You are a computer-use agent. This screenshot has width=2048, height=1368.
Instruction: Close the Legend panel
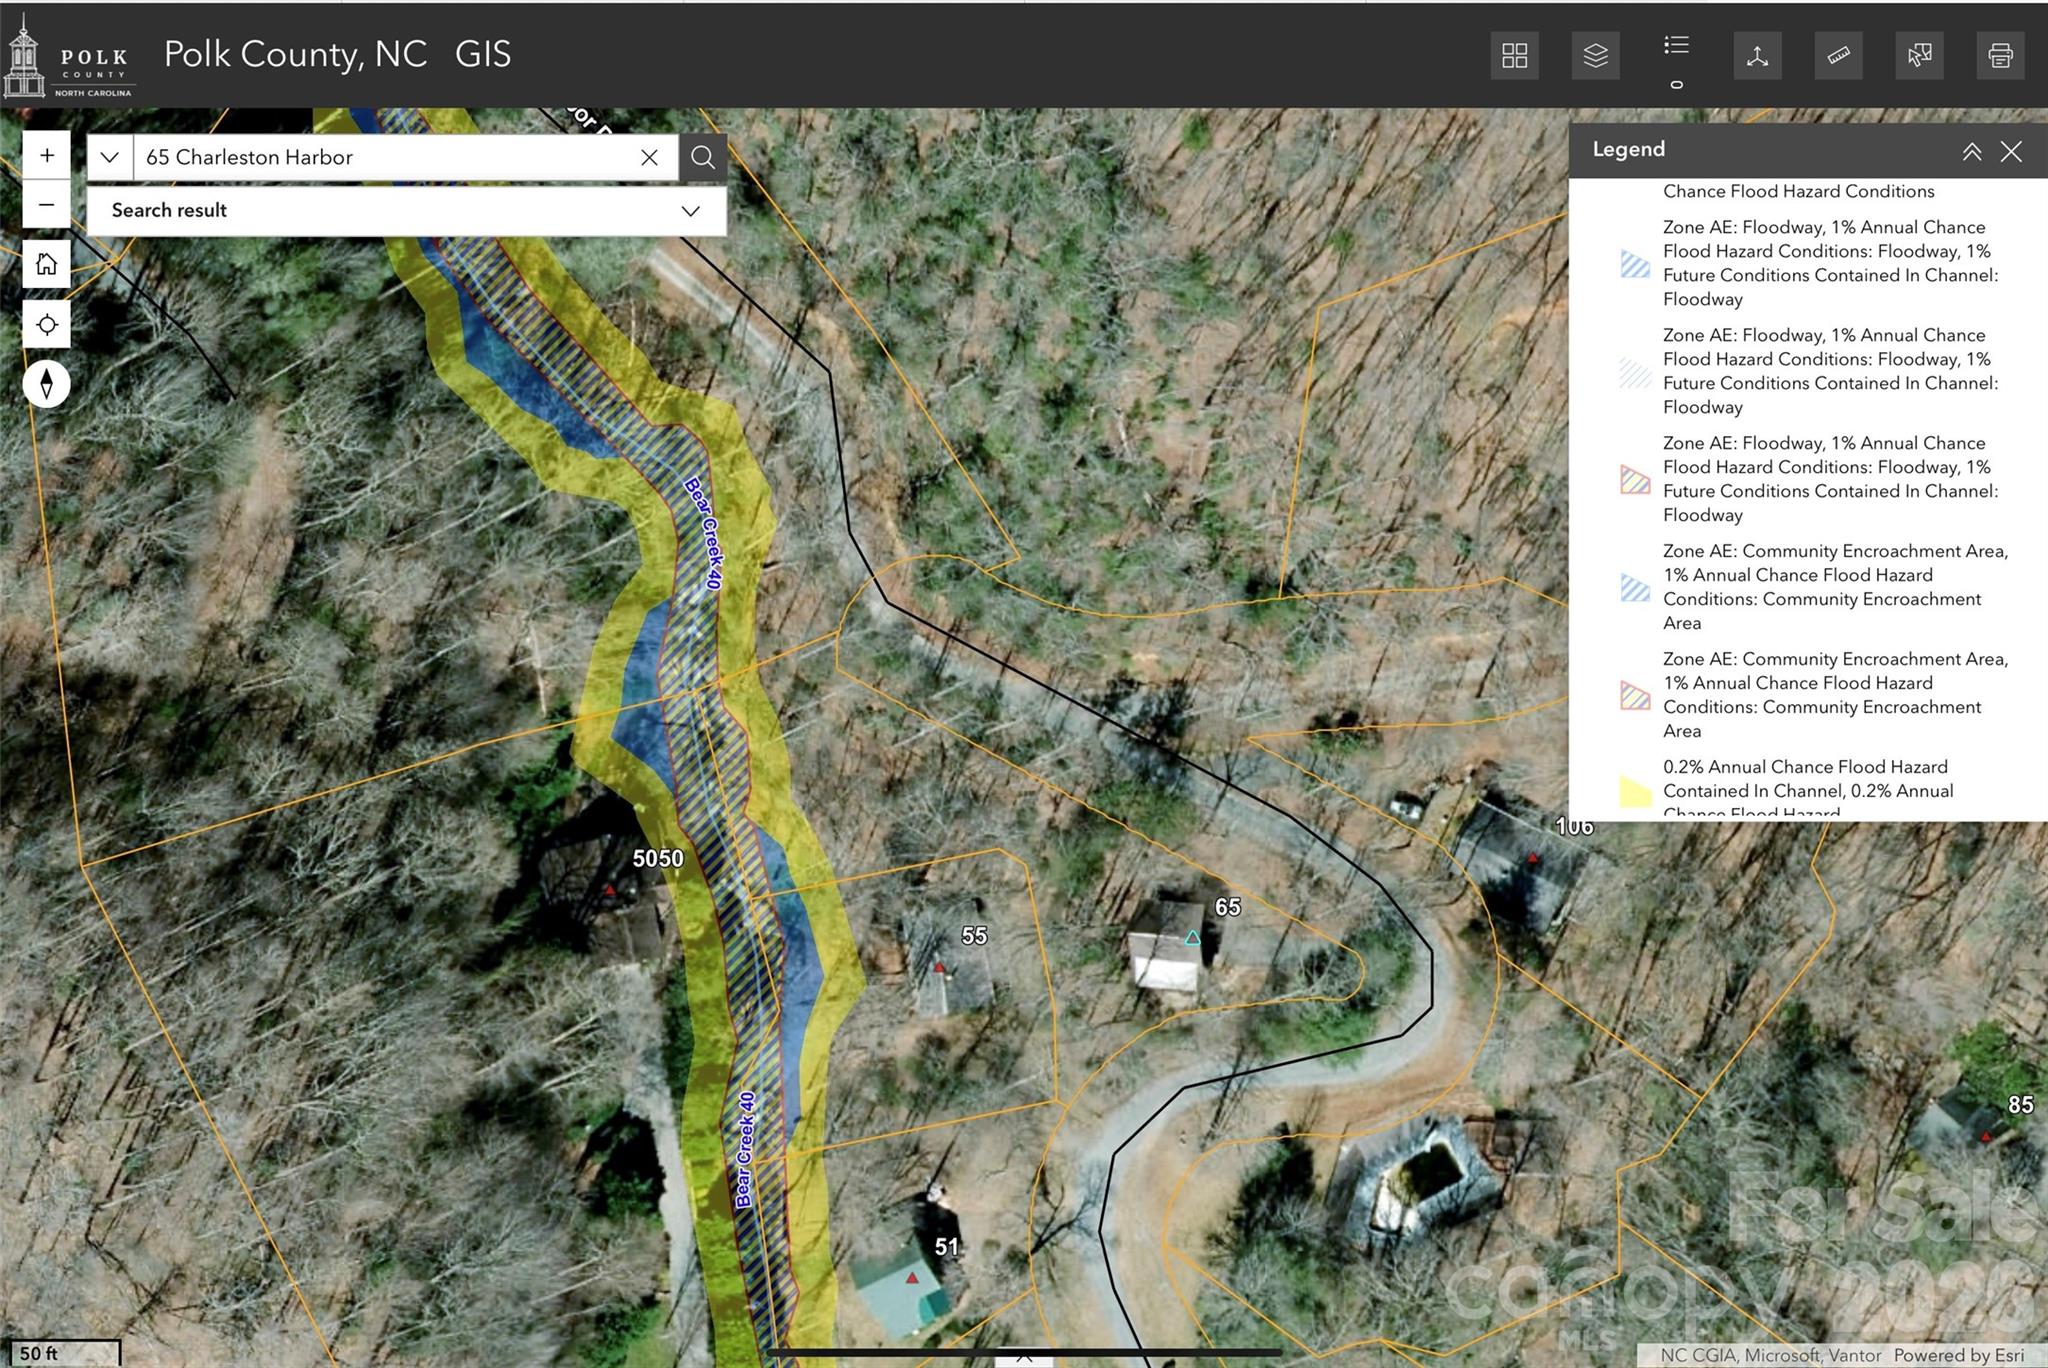[2011, 151]
